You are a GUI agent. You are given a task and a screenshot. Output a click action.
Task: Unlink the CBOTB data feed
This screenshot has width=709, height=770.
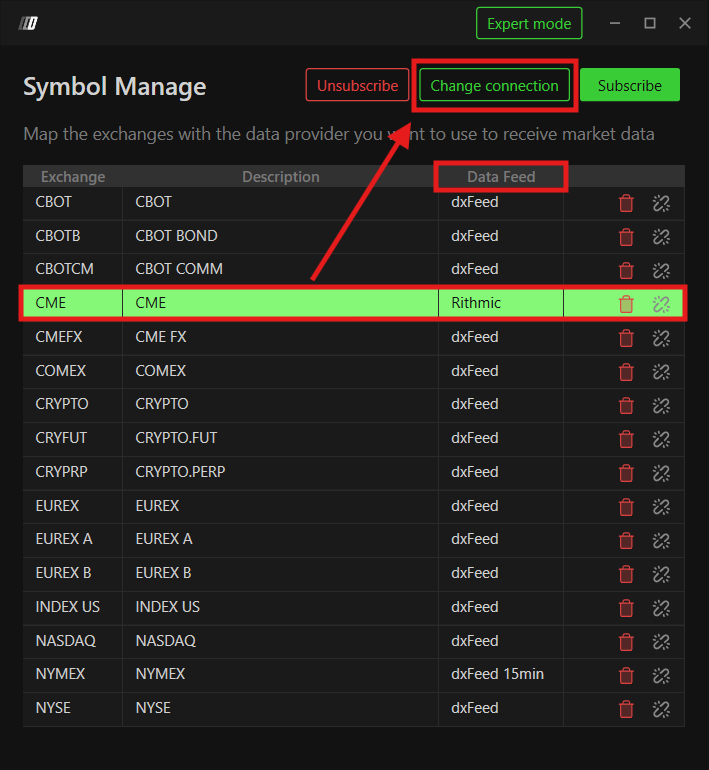(x=661, y=237)
